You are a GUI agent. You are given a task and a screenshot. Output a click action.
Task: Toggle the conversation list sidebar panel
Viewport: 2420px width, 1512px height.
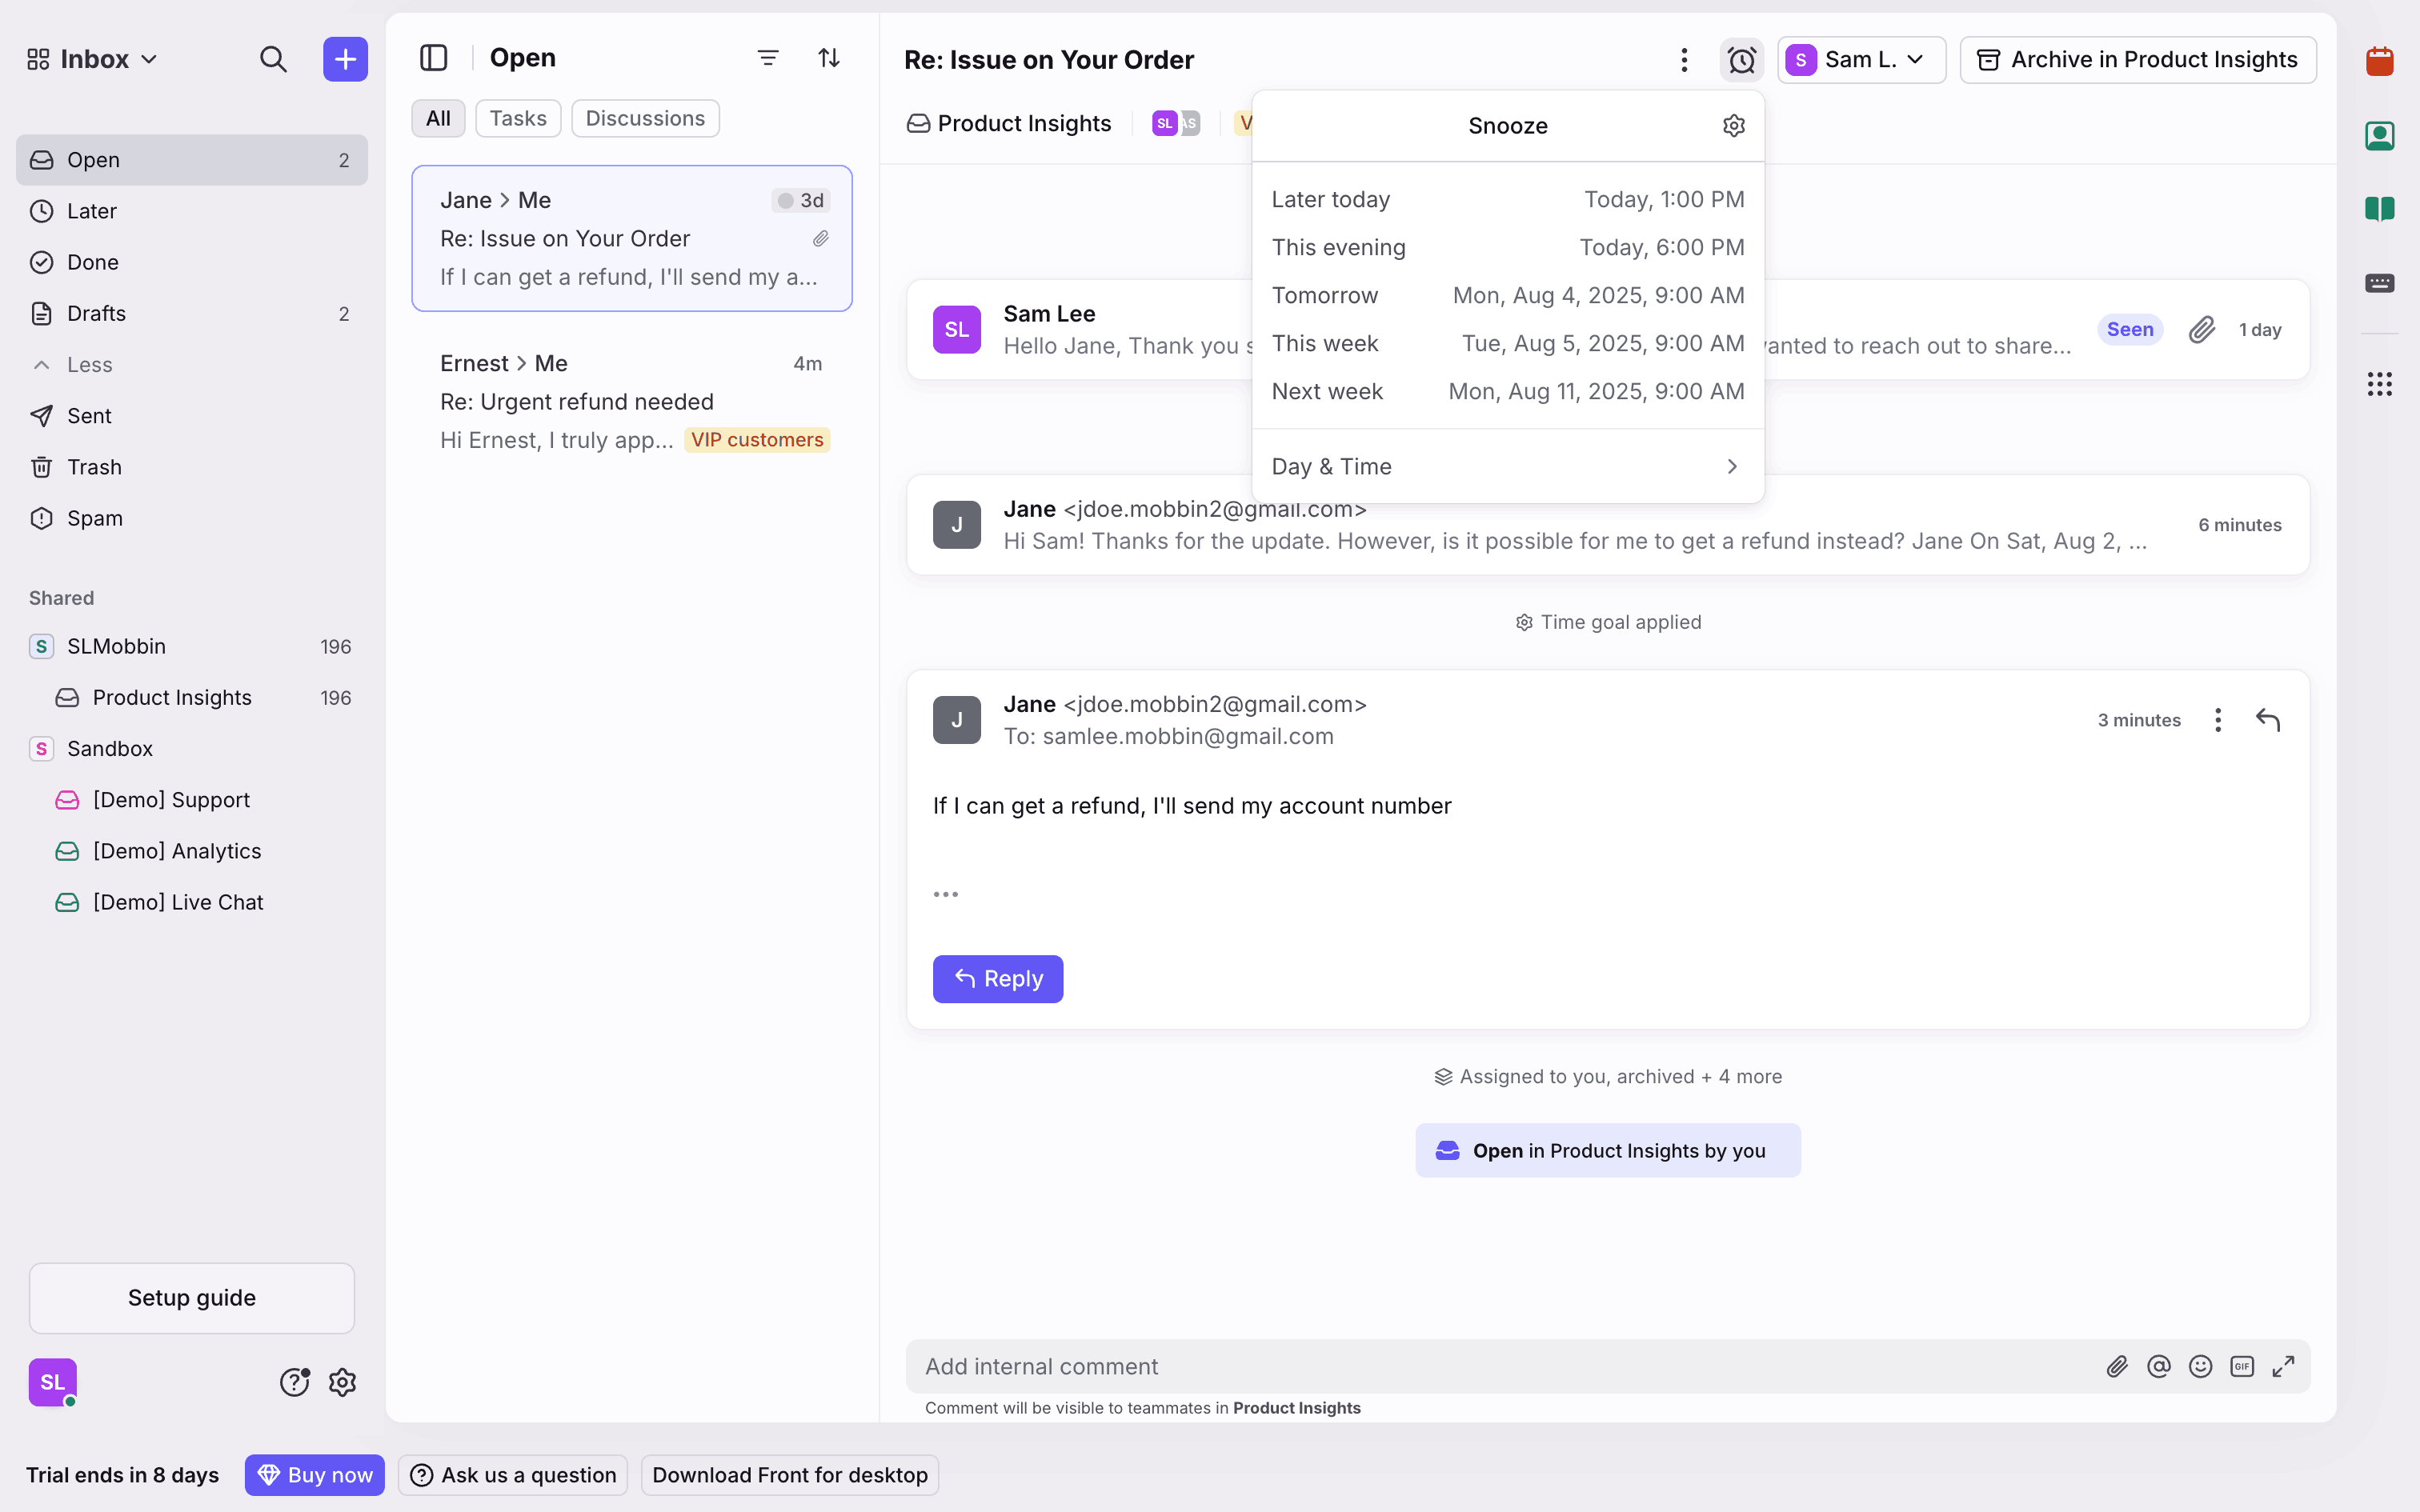pos(433,58)
